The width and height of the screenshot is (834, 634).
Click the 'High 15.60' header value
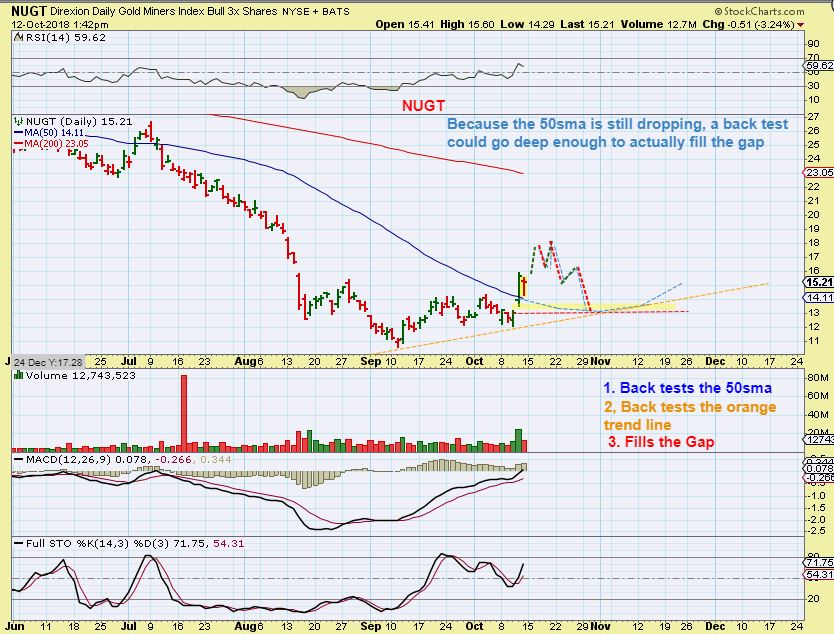(467, 24)
